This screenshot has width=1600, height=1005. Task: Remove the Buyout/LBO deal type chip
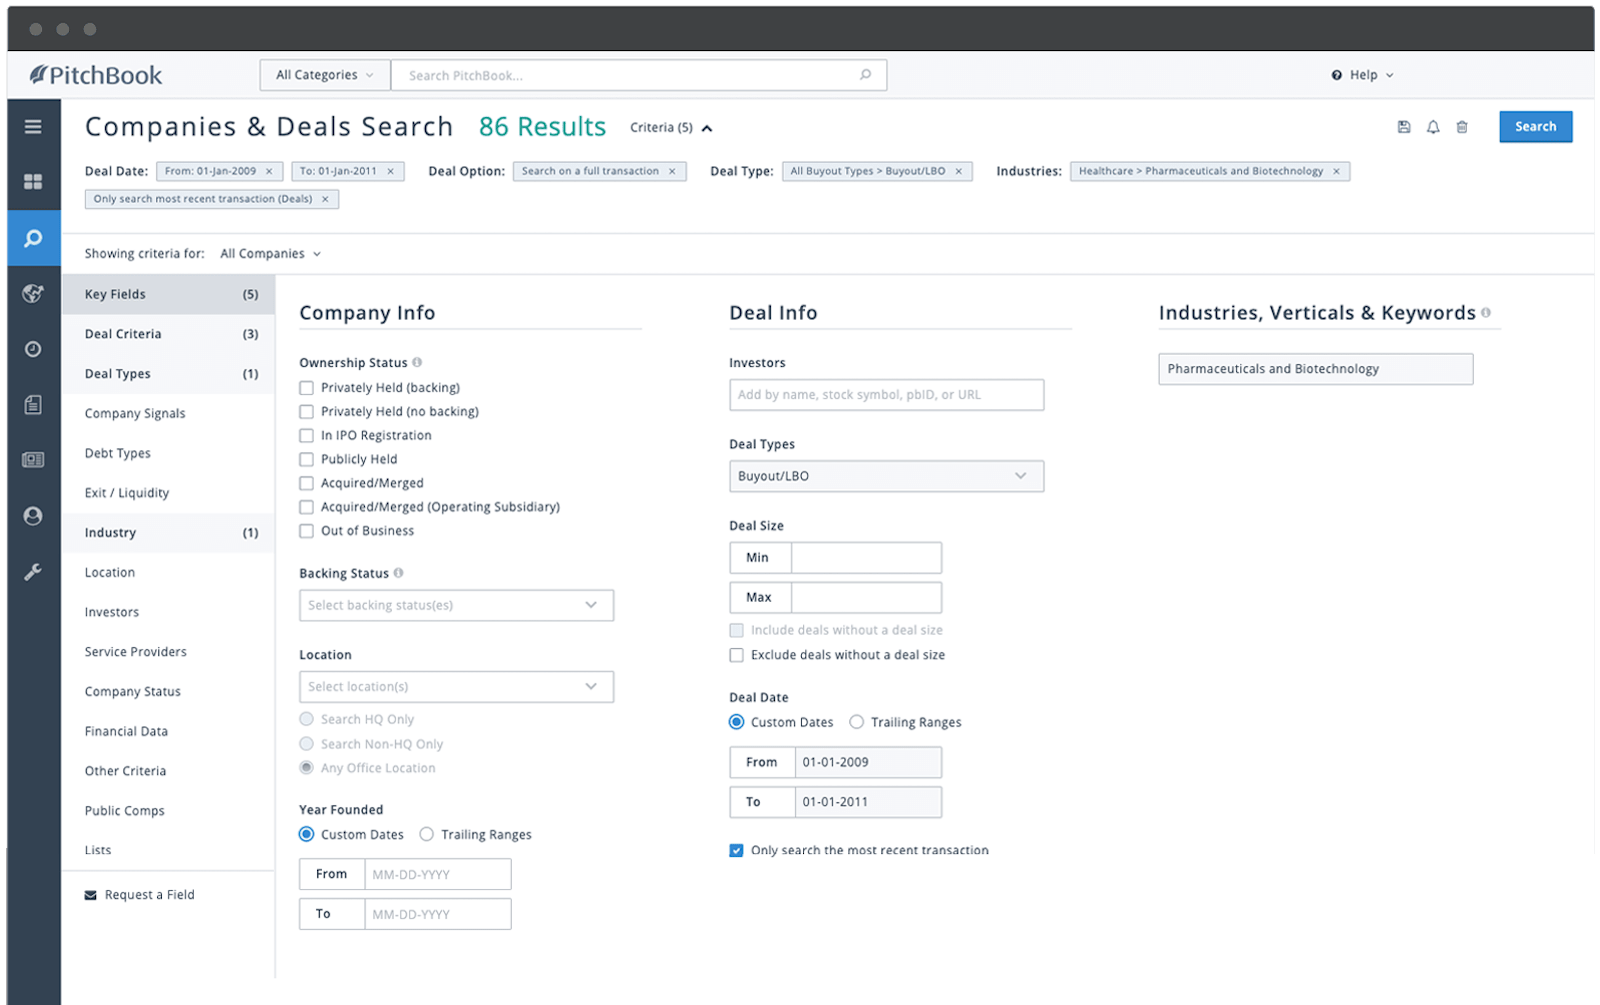(x=958, y=171)
